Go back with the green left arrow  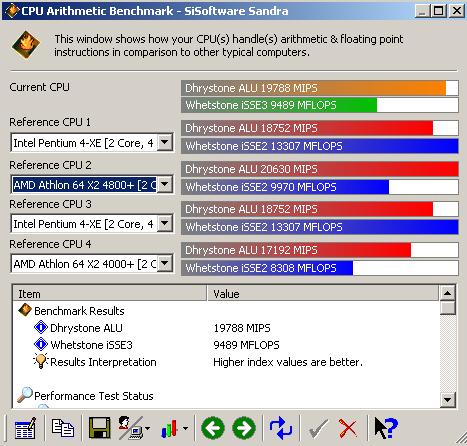[x=213, y=428]
